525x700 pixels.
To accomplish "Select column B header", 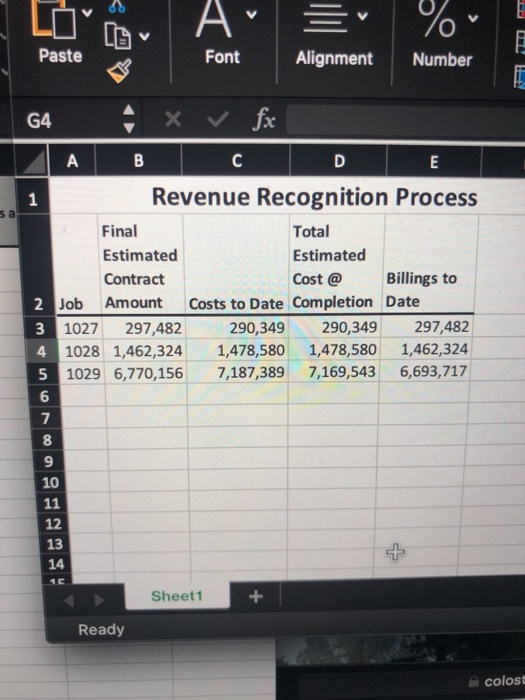I will tap(139, 161).
